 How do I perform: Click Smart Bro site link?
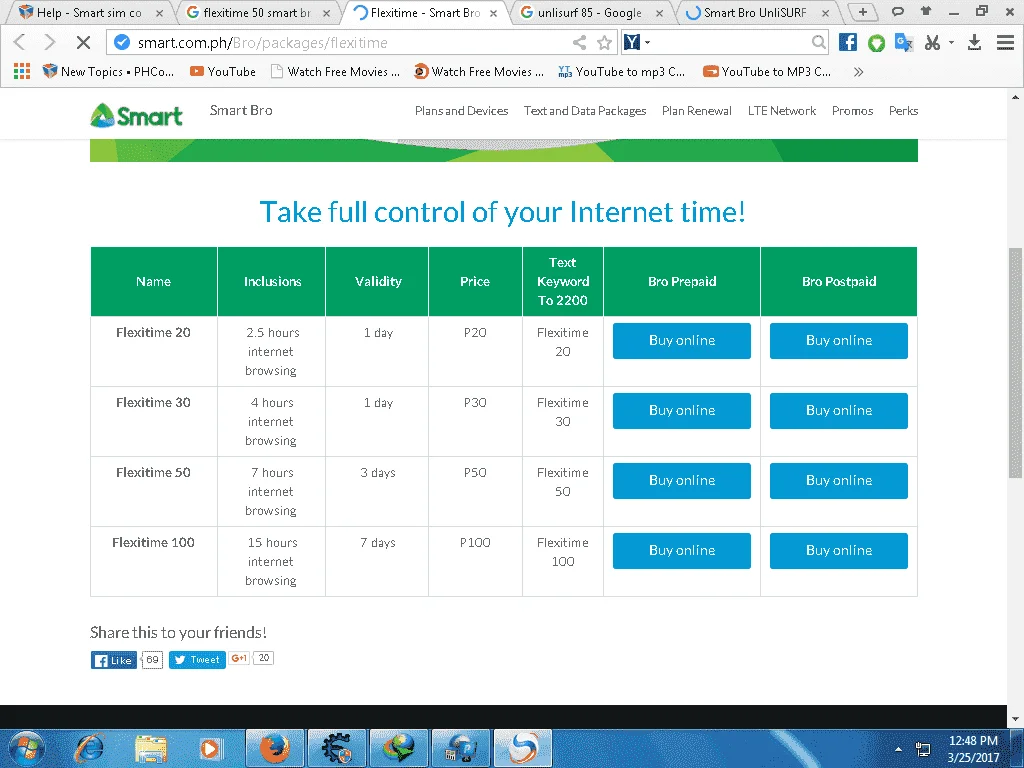tap(241, 110)
